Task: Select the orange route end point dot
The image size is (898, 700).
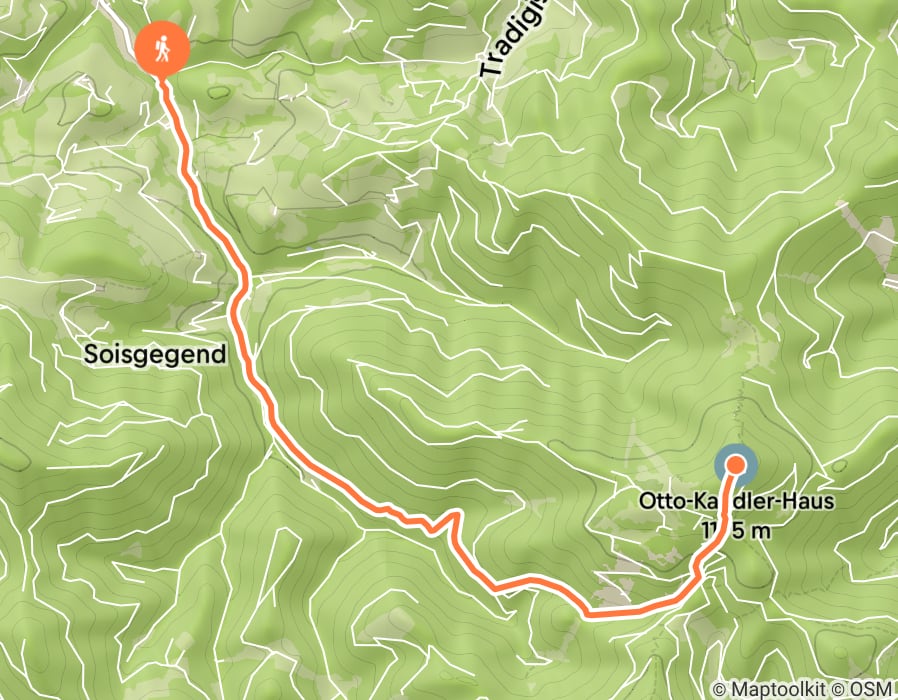Action: click(736, 465)
